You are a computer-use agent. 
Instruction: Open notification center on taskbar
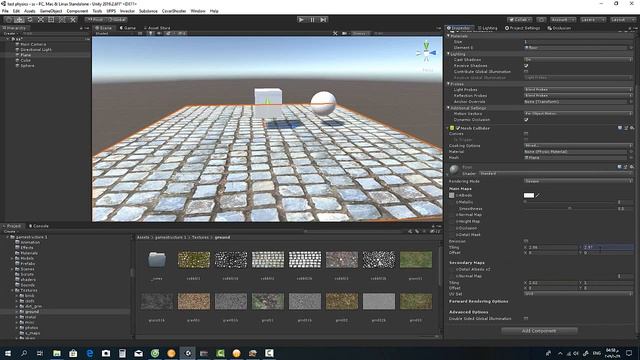629,353
